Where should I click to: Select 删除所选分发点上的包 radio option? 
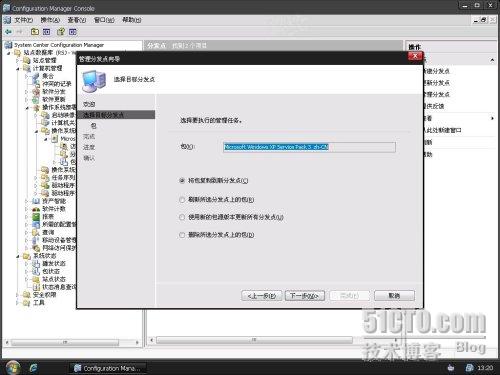pos(182,235)
